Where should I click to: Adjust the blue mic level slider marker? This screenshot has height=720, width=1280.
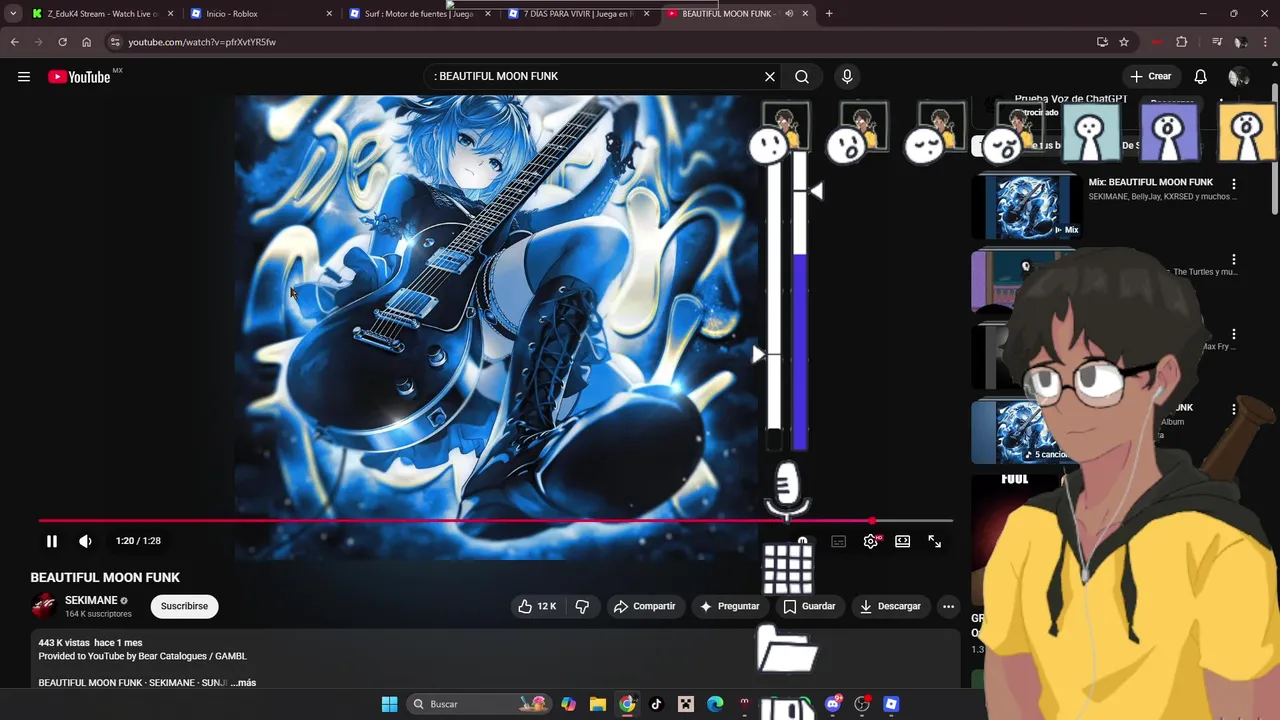click(x=816, y=191)
